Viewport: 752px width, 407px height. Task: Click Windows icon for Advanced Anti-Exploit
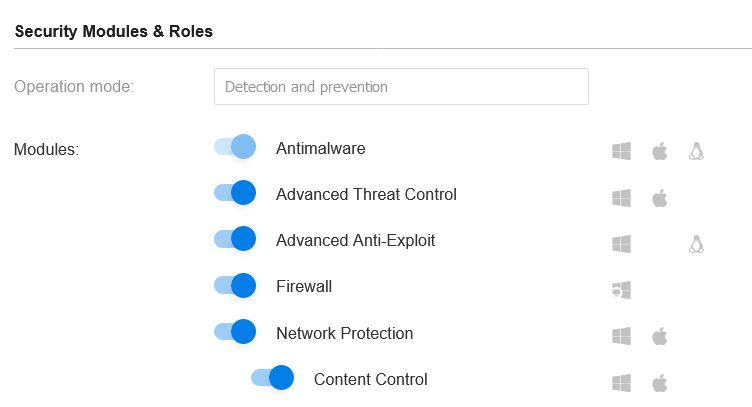point(622,244)
